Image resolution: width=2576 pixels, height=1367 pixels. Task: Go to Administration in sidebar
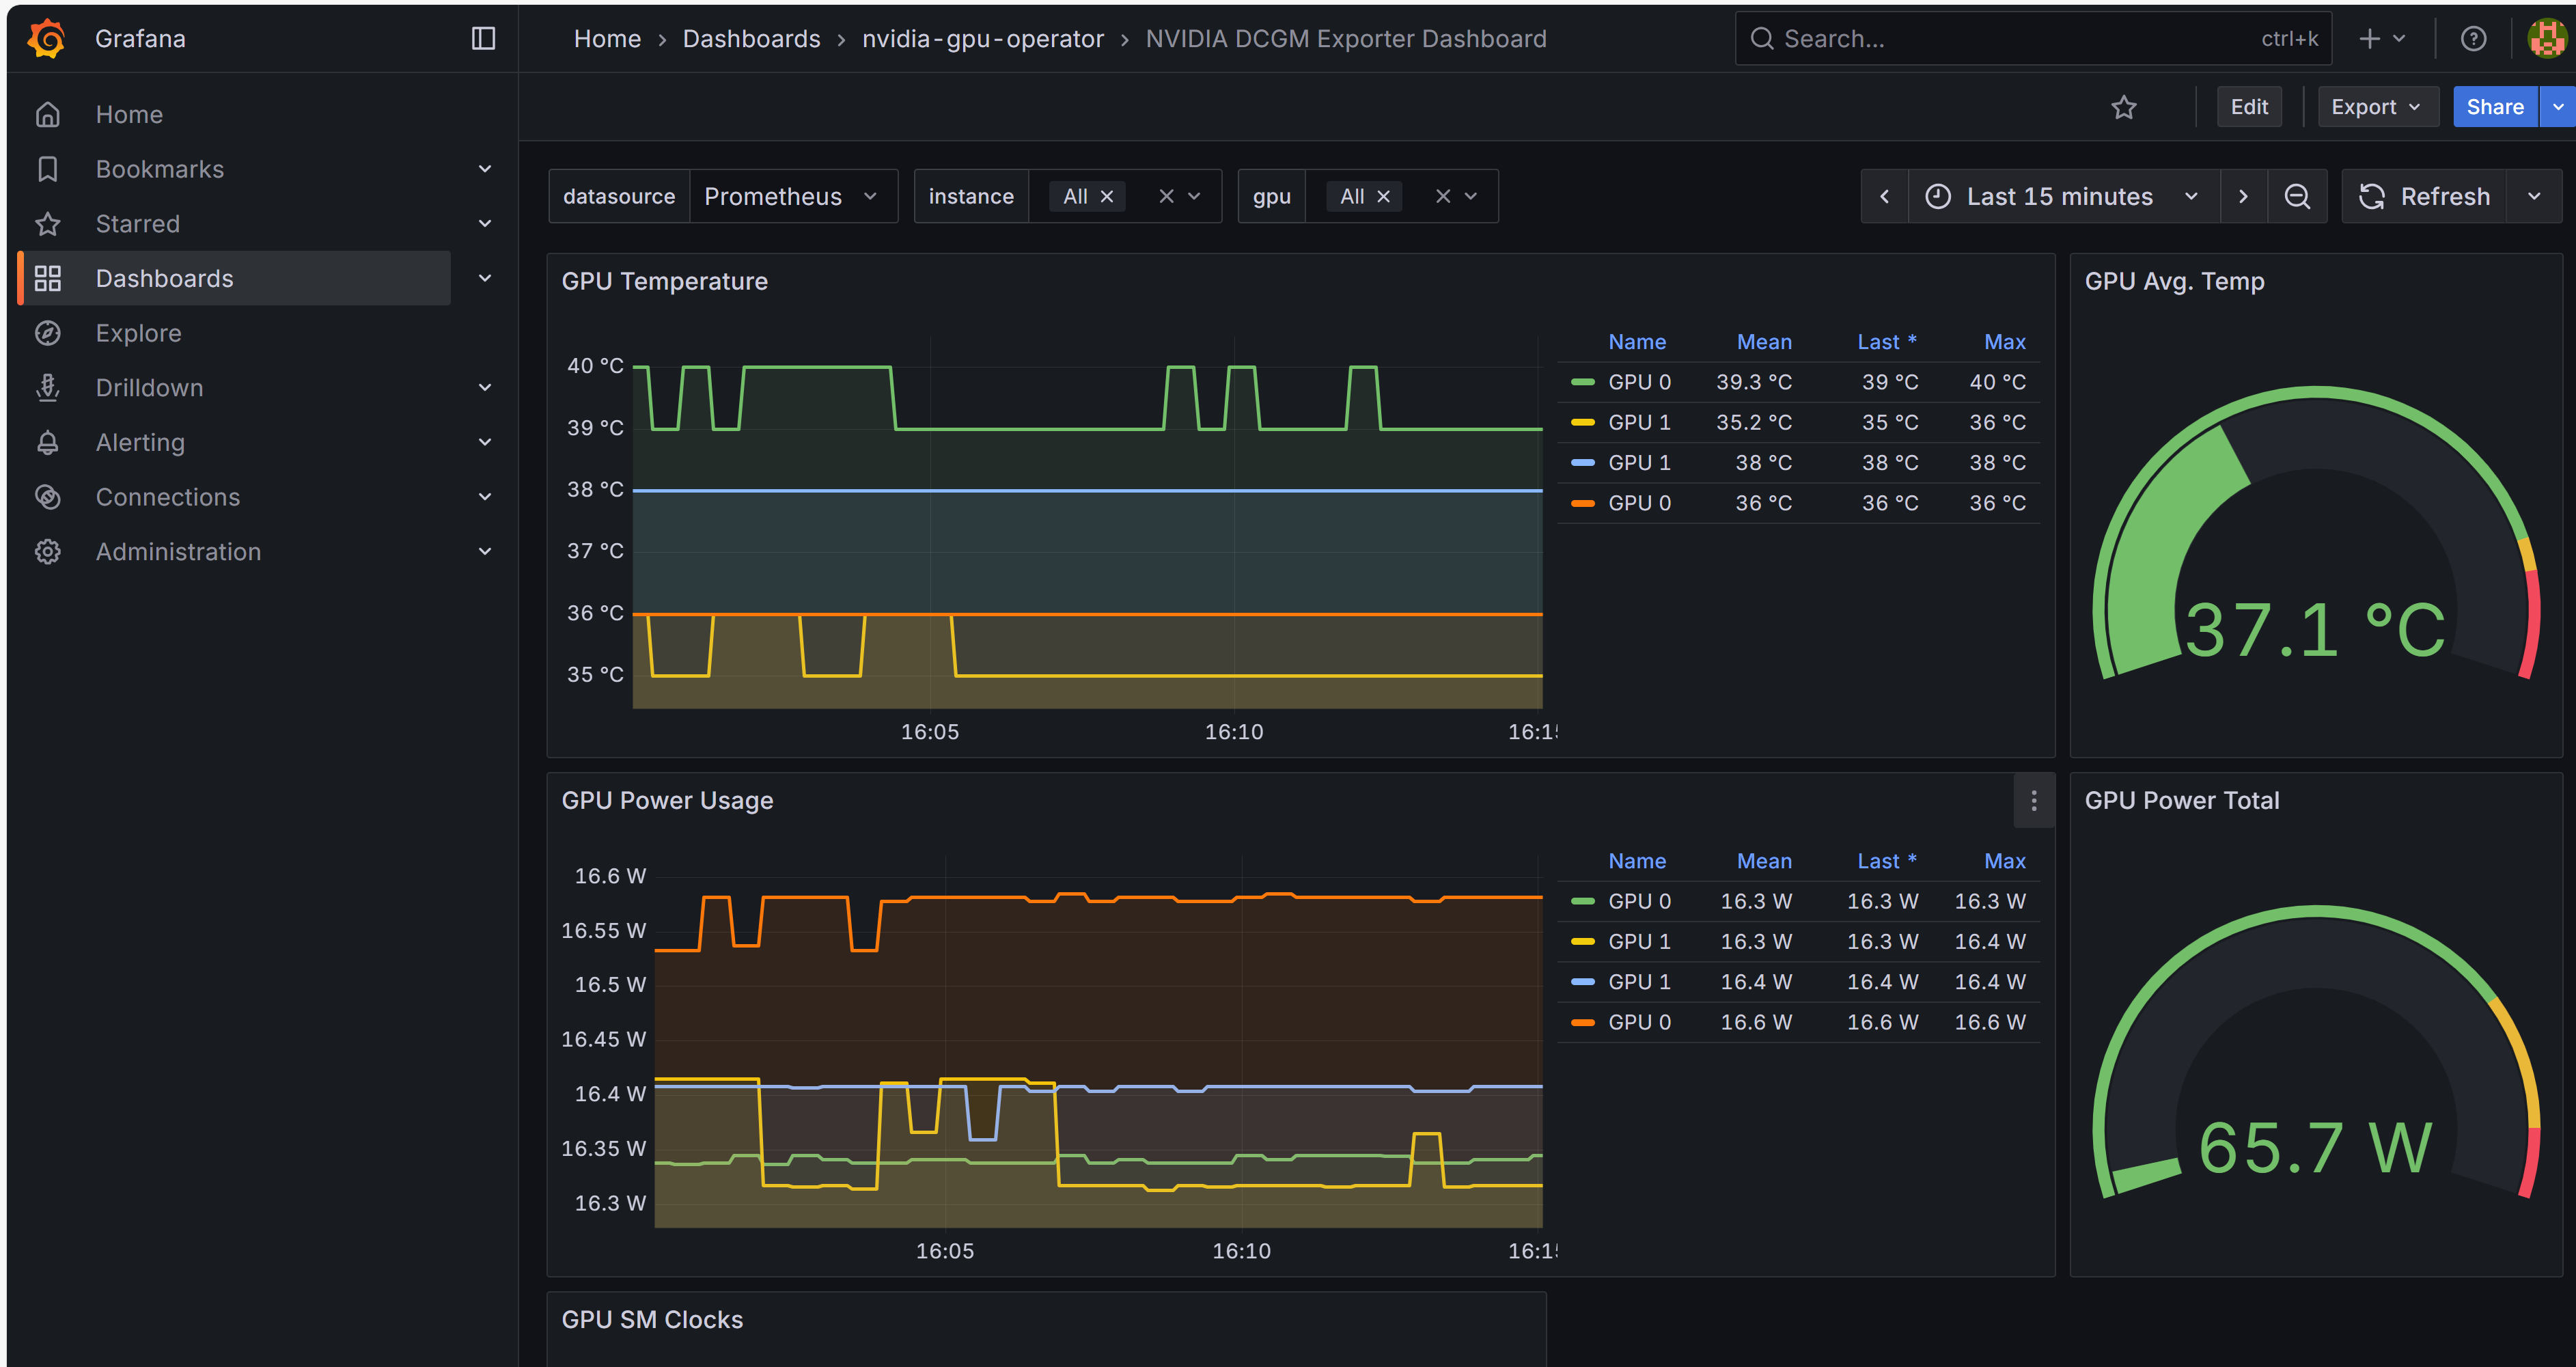click(178, 552)
